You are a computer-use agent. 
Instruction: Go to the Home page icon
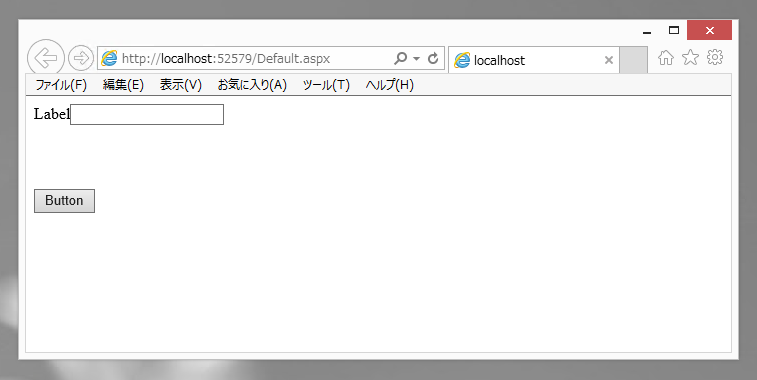tap(666, 58)
